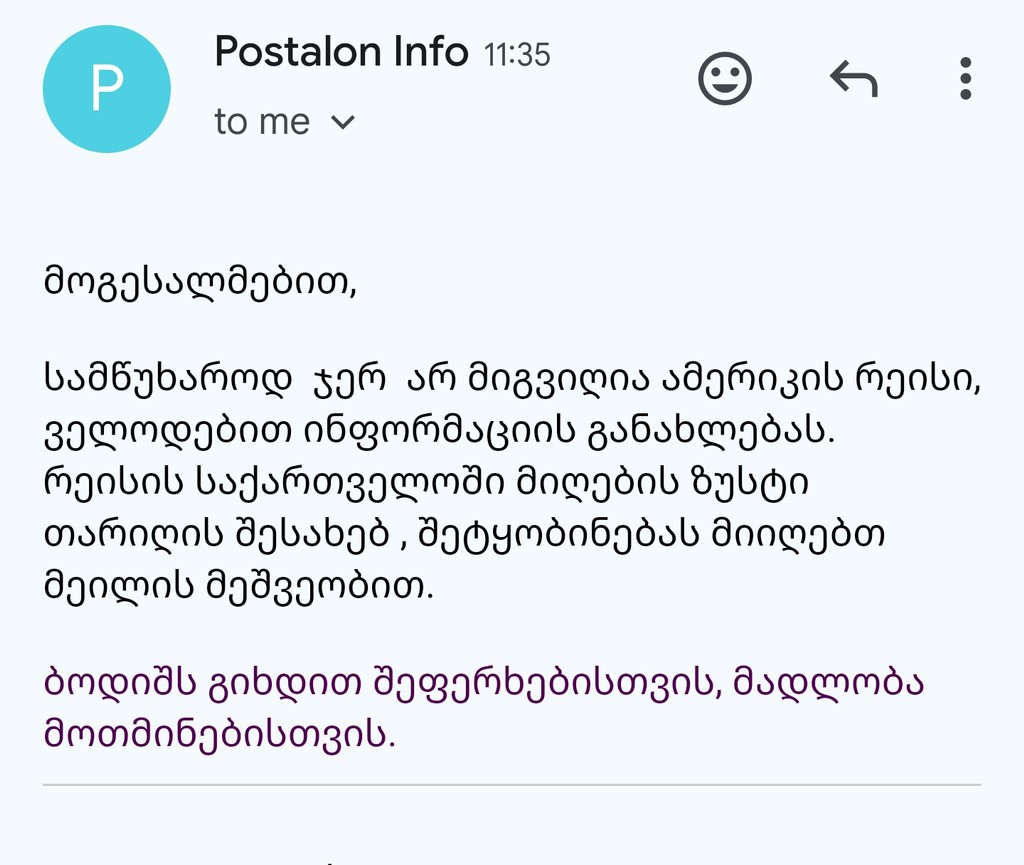1024x865 pixels.
Task: Open the Postalon Info sender name
Action: click(x=342, y=52)
